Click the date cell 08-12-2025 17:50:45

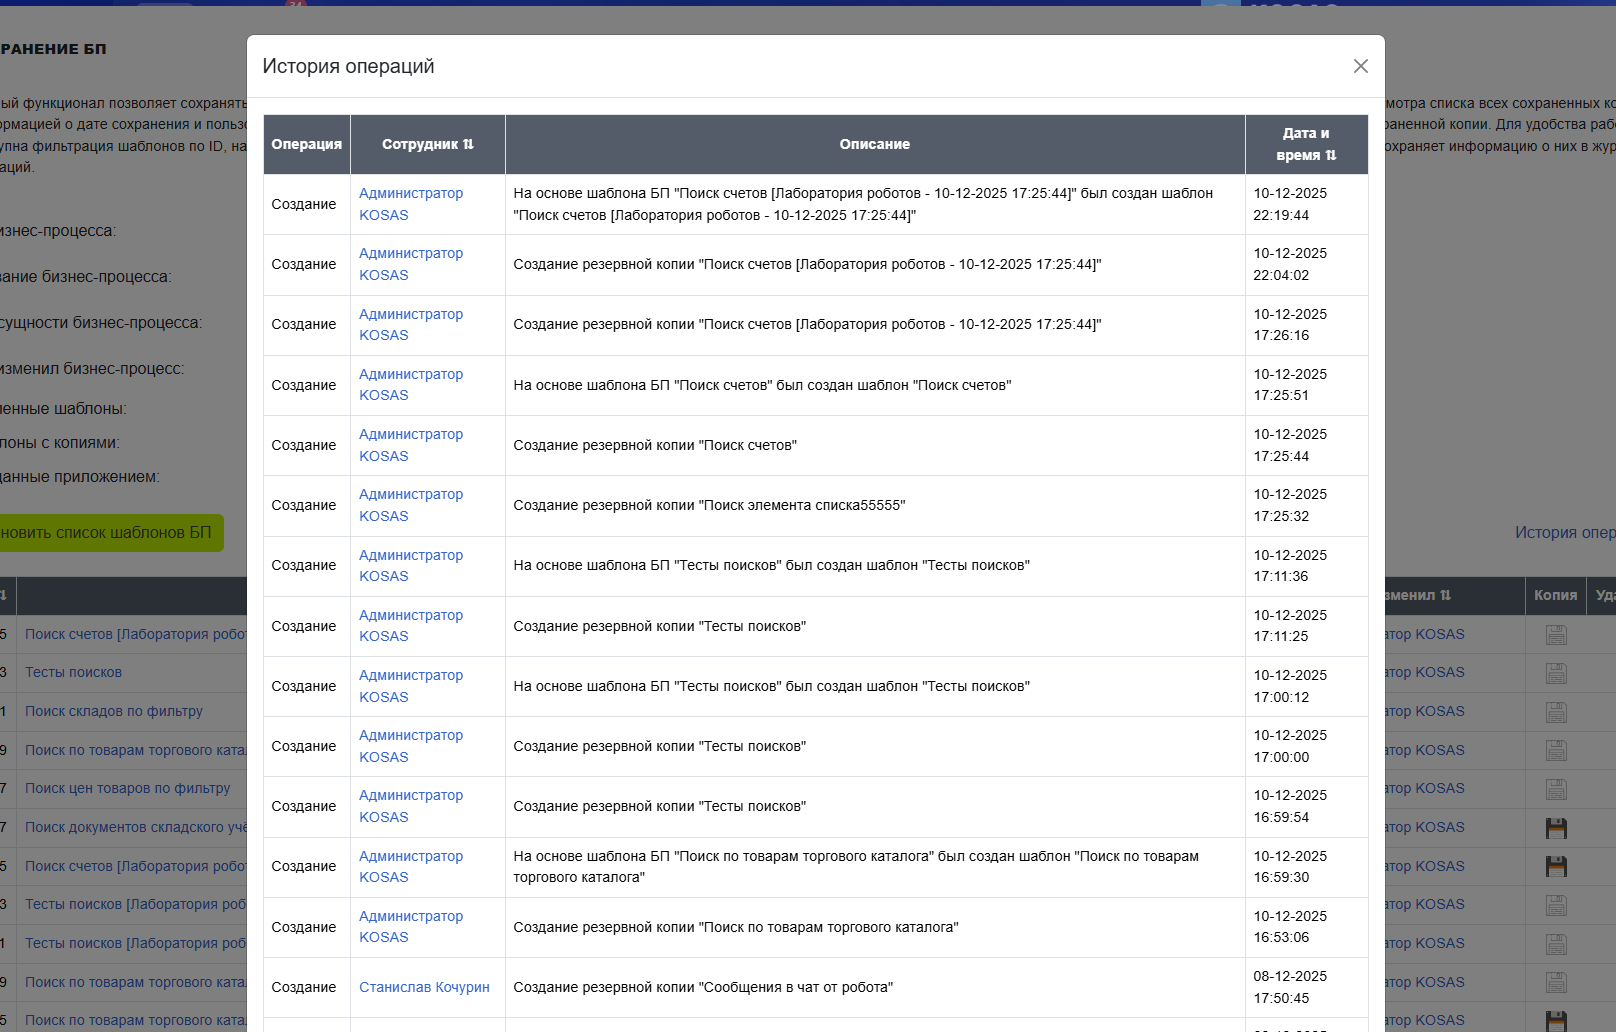[x=1306, y=987]
